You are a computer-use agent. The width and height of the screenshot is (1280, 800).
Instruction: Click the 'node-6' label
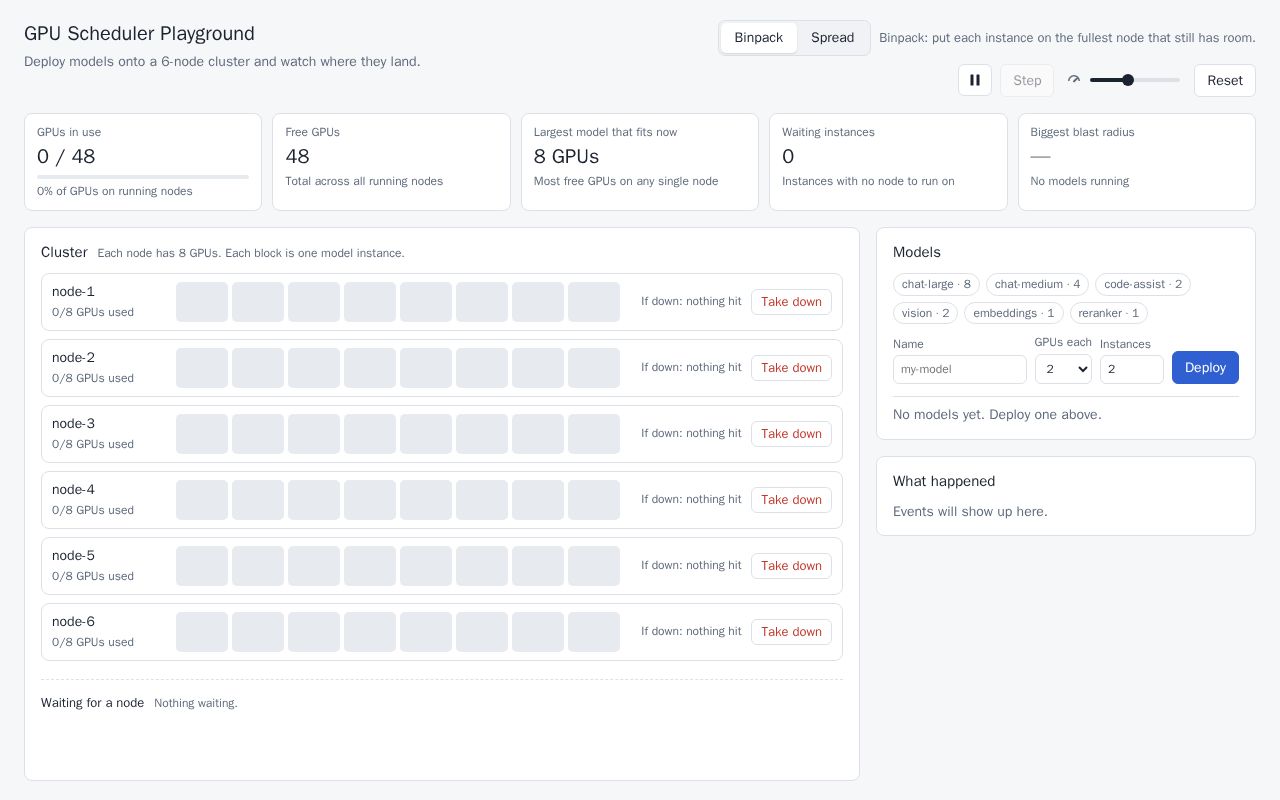[73, 622]
